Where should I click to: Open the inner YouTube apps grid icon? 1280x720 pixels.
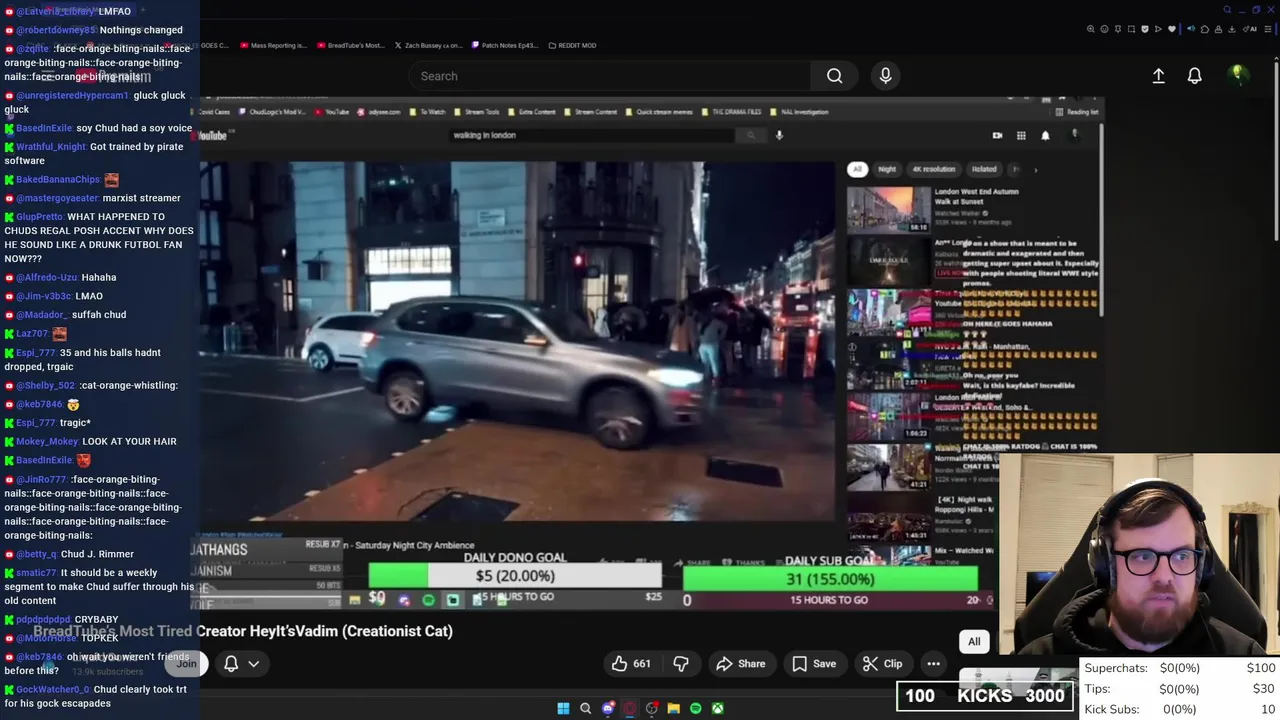pos(1021,135)
